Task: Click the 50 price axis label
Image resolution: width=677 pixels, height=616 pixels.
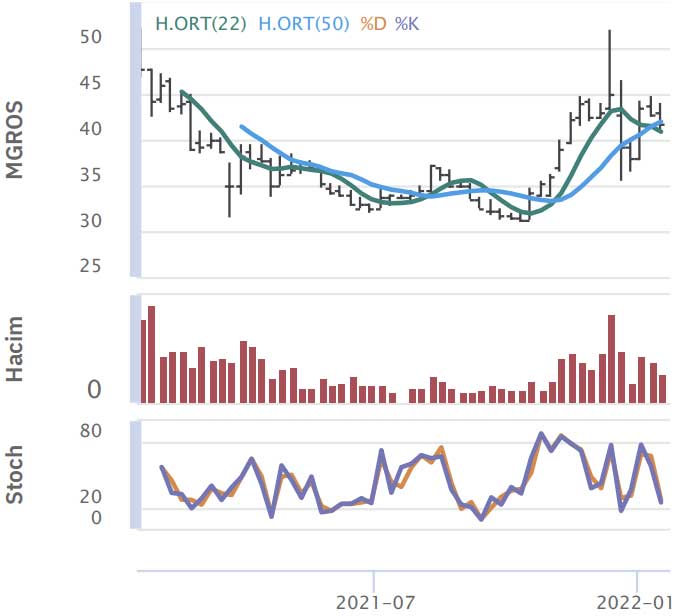Action: (91, 37)
